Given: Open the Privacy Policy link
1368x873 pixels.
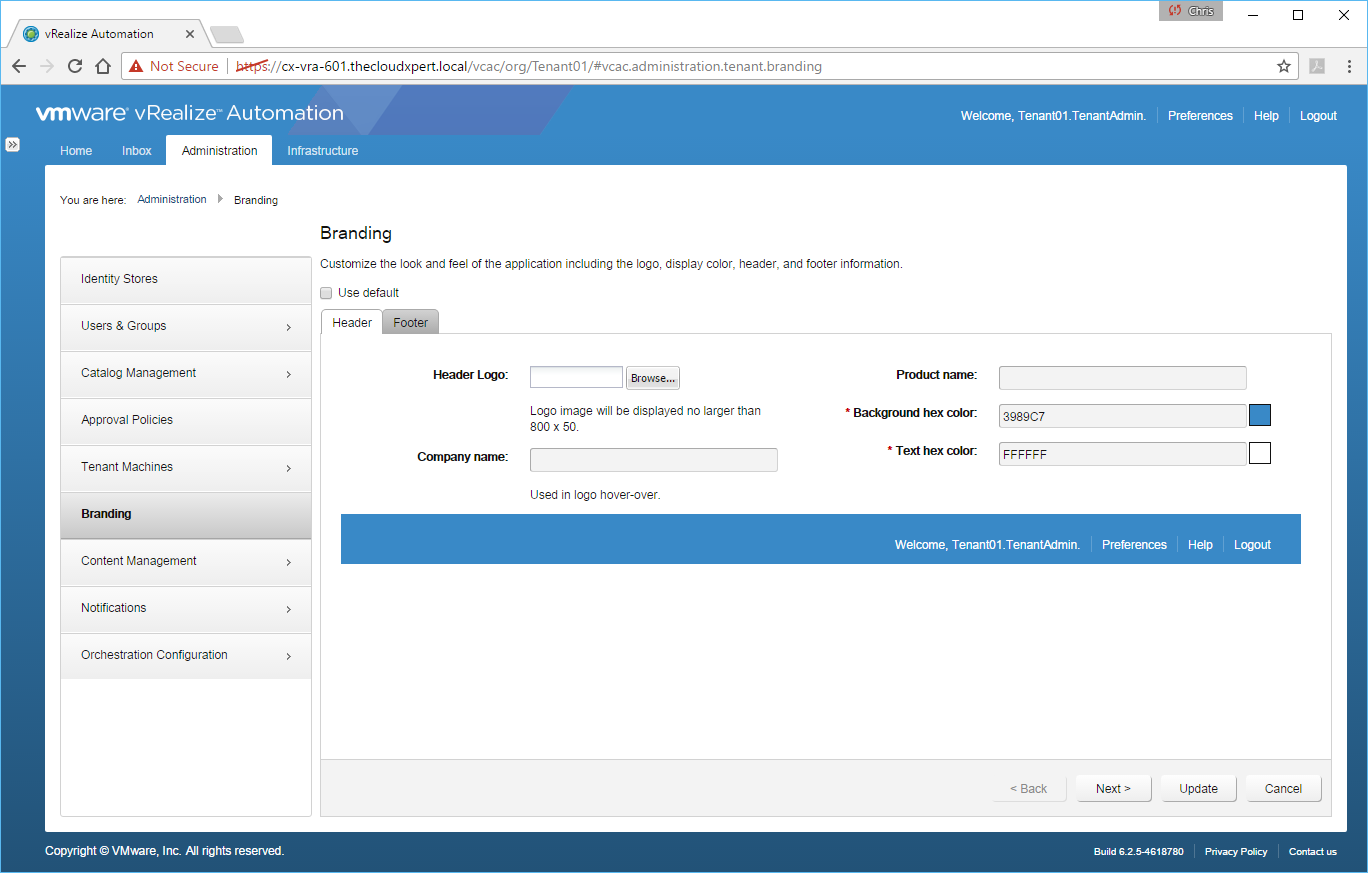Looking at the screenshot, I should [x=1235, y=852].
